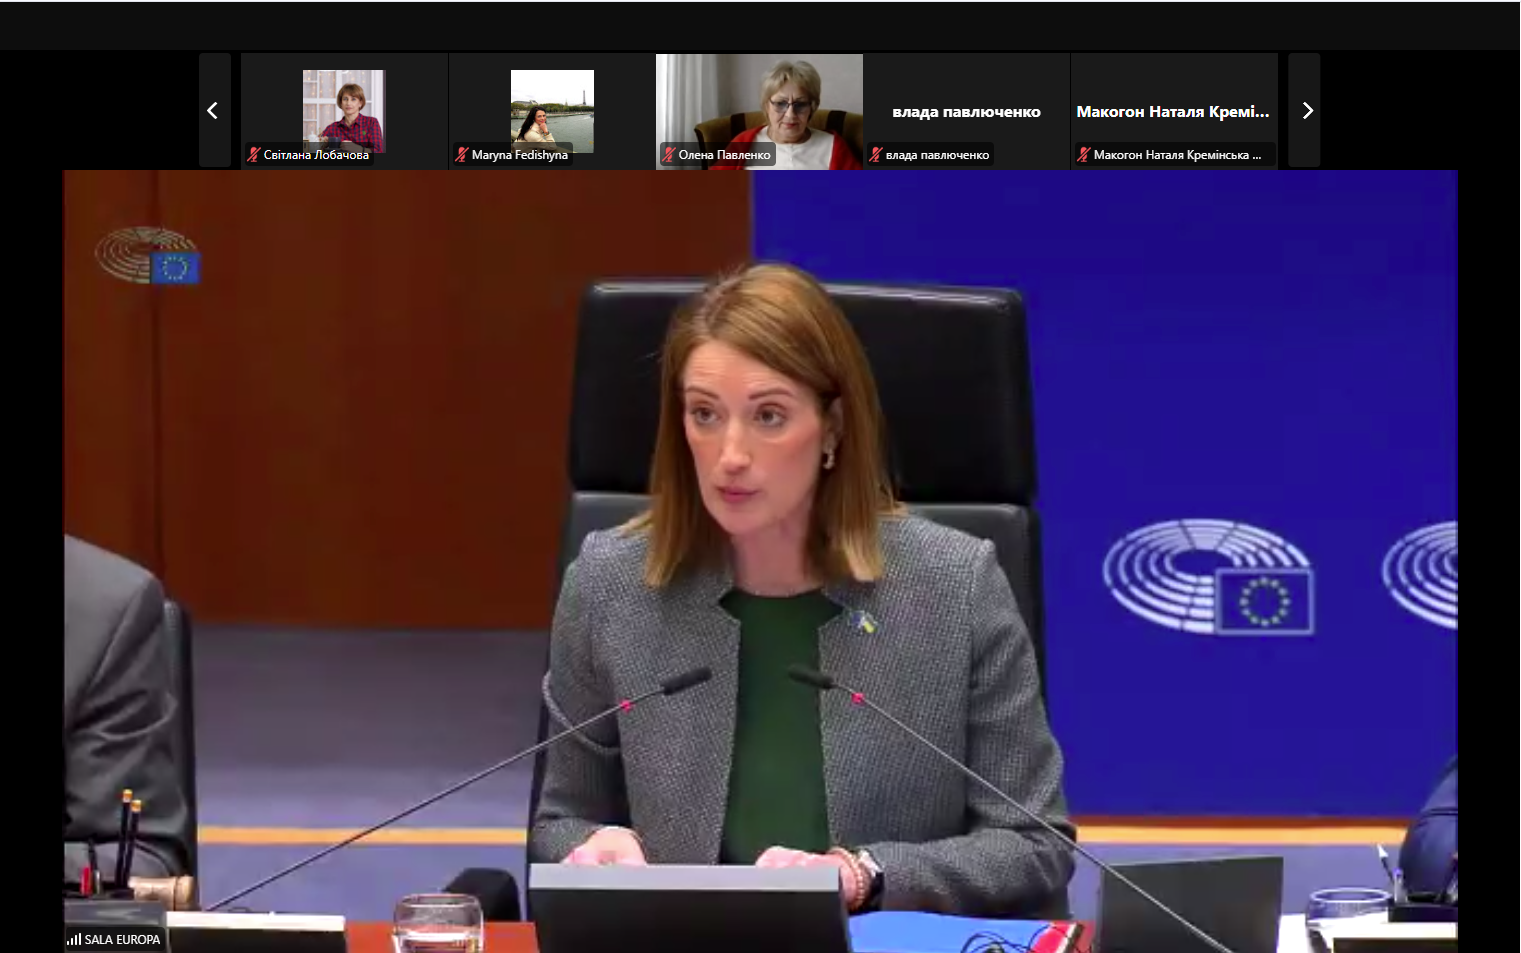Click the Світлана Лобачова name label

[316, 155]
